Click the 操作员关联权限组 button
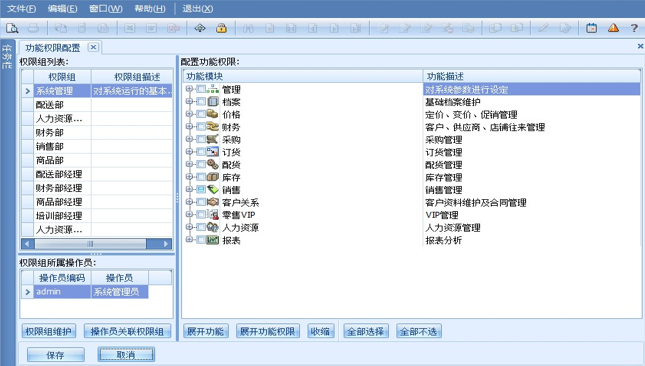The height and width of the screenshot is (366, 645). pyautogui.click(x=127, y=331)
